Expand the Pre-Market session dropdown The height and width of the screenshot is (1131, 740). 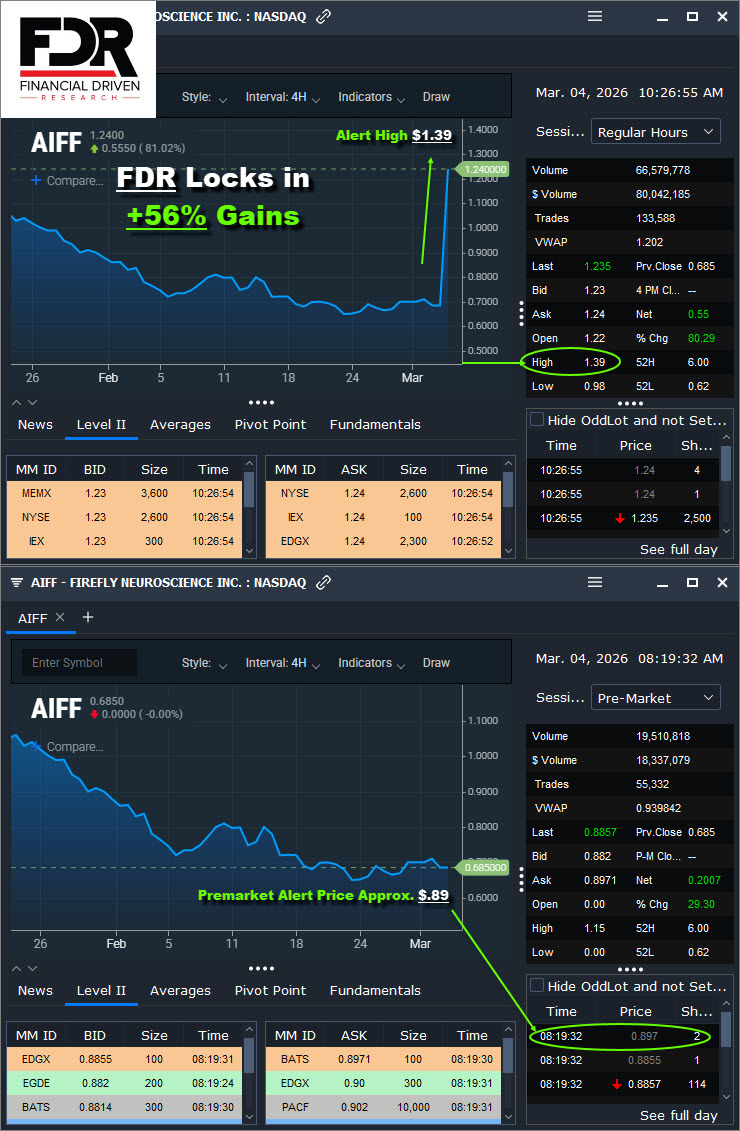[x=655, y=698]
